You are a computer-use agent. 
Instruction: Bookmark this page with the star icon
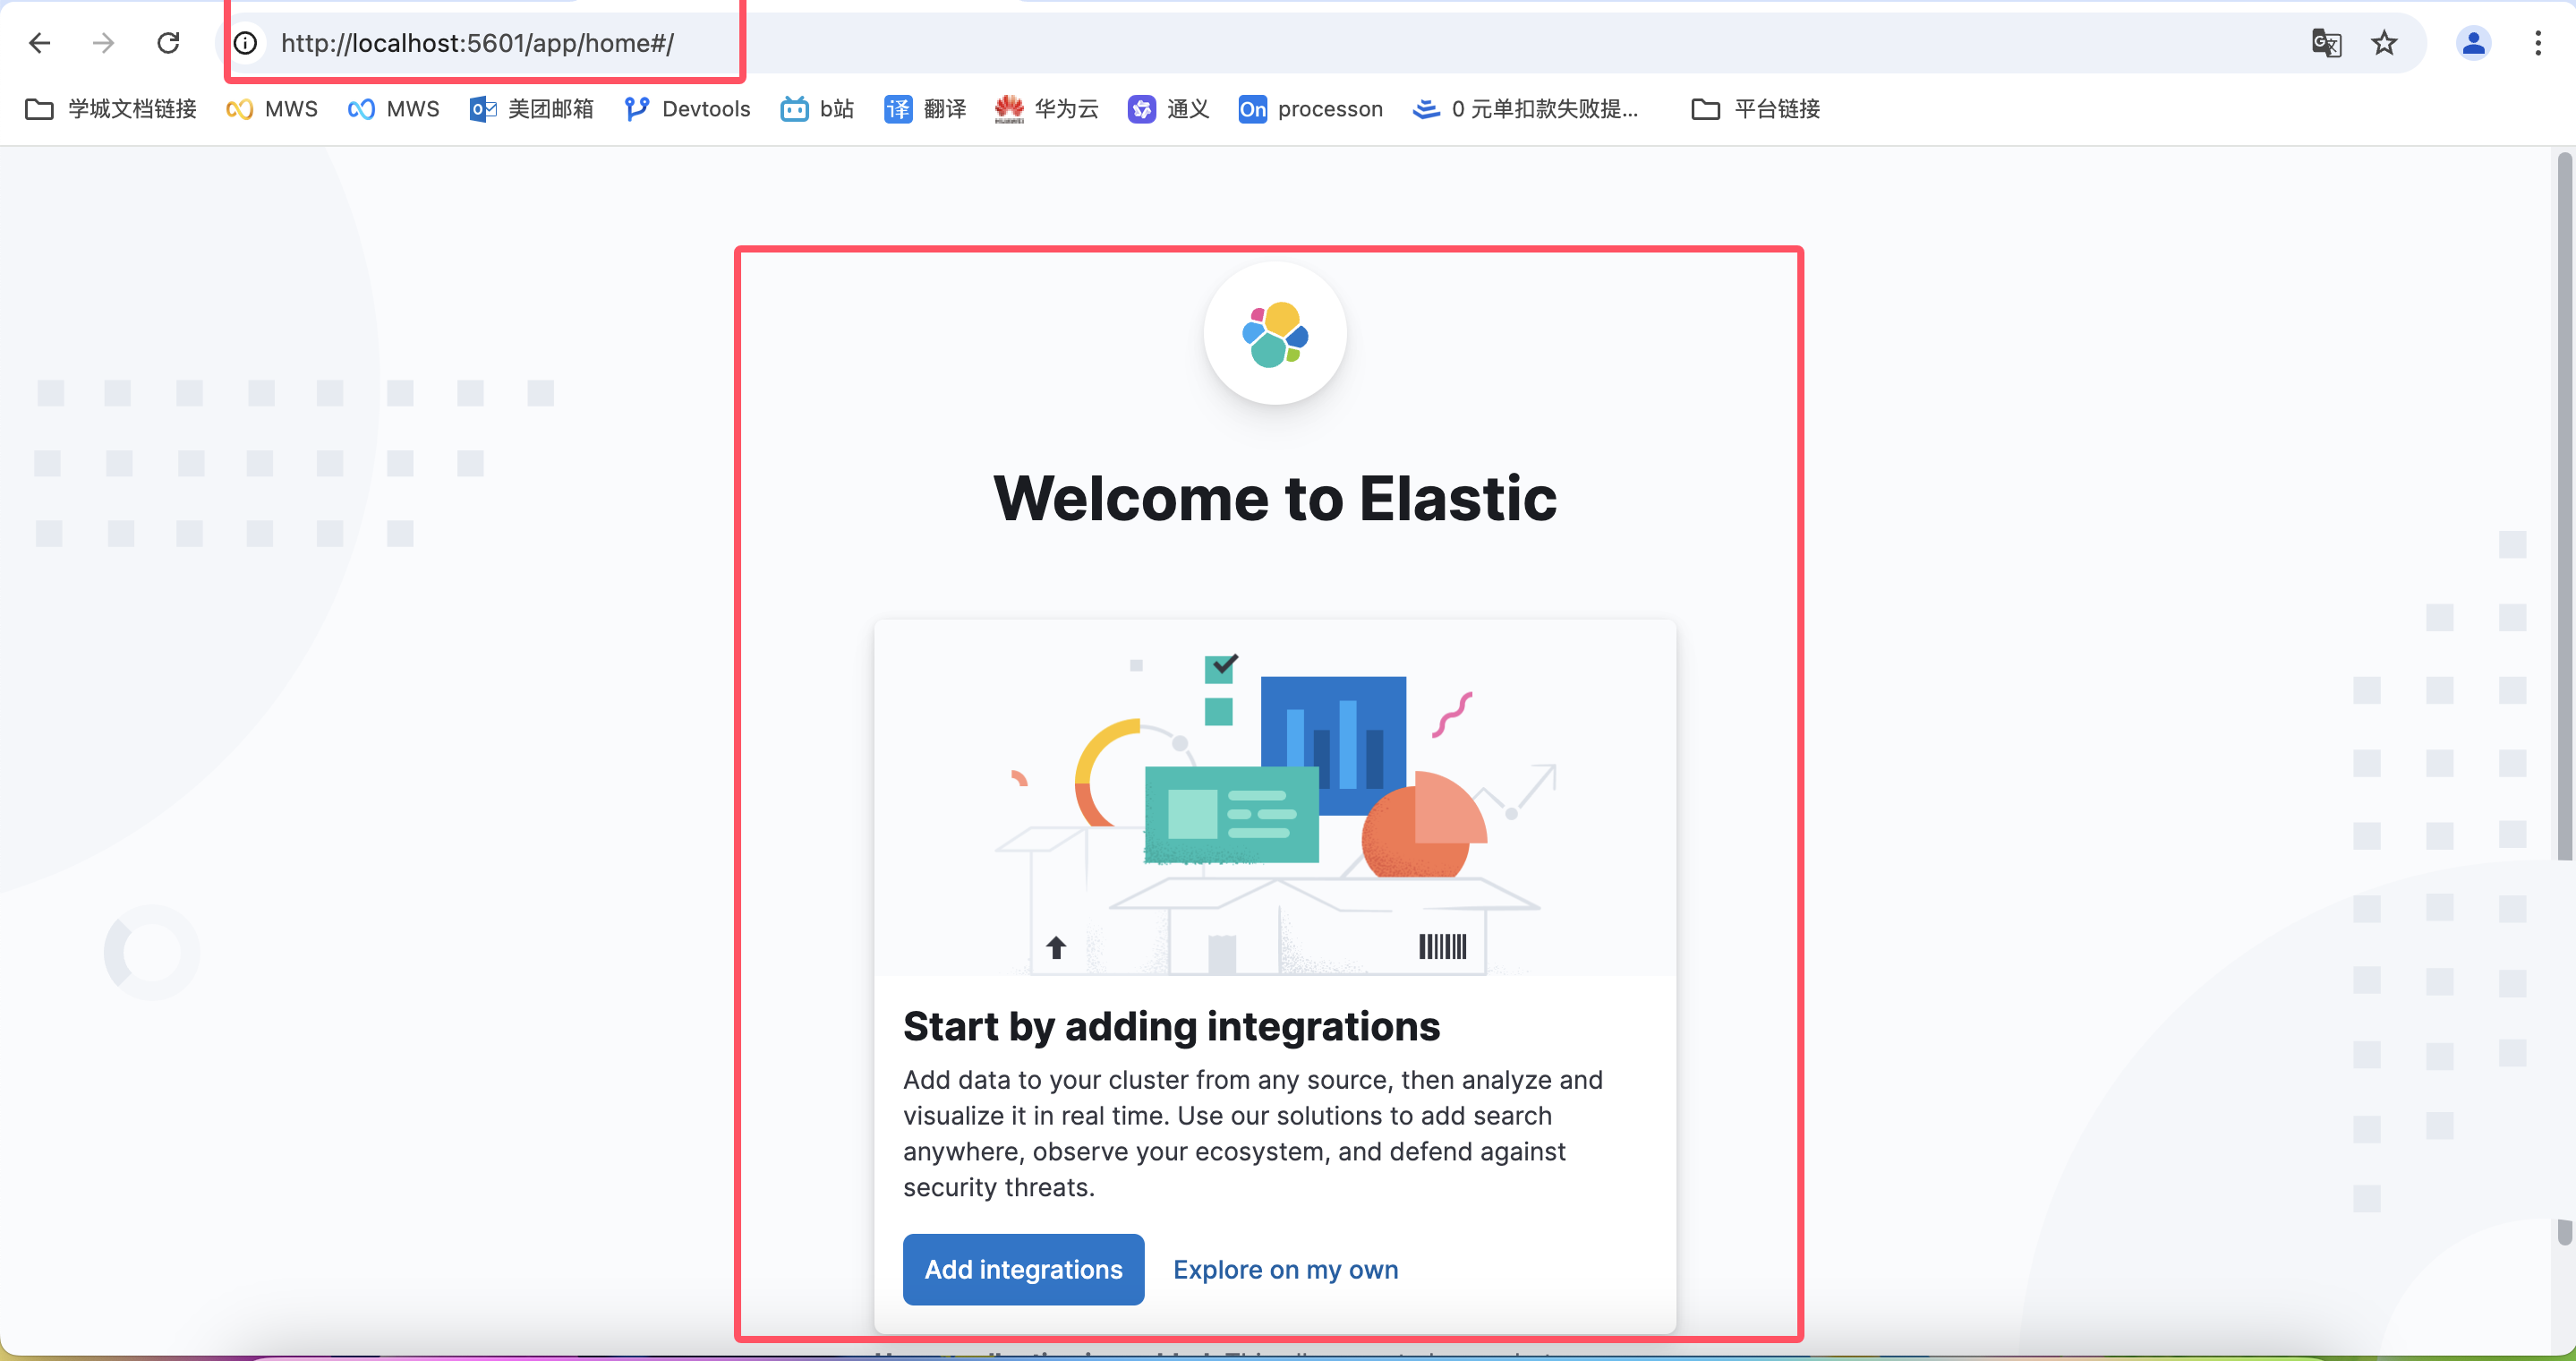(2384, 43)
